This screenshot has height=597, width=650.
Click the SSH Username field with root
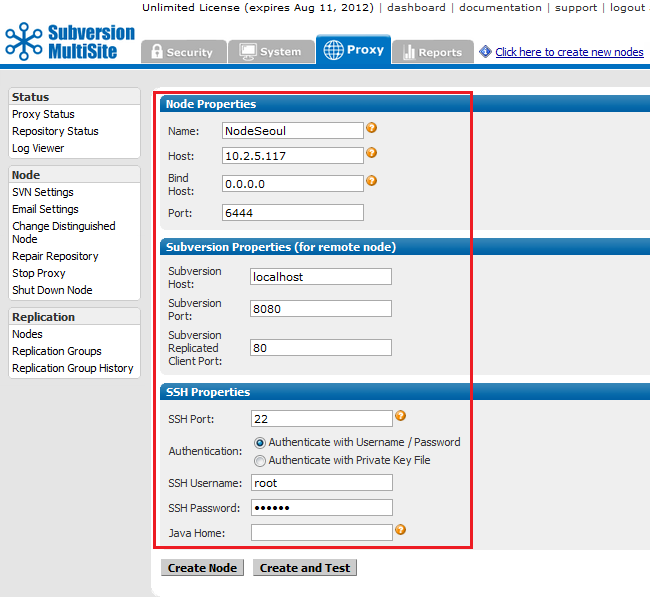(322, 483)
